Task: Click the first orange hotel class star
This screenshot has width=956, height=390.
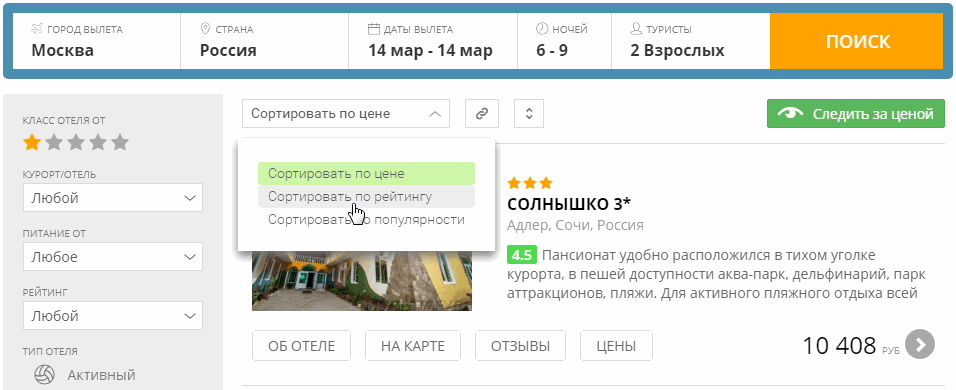Action: pyautogui.click(x=32, y=143)
